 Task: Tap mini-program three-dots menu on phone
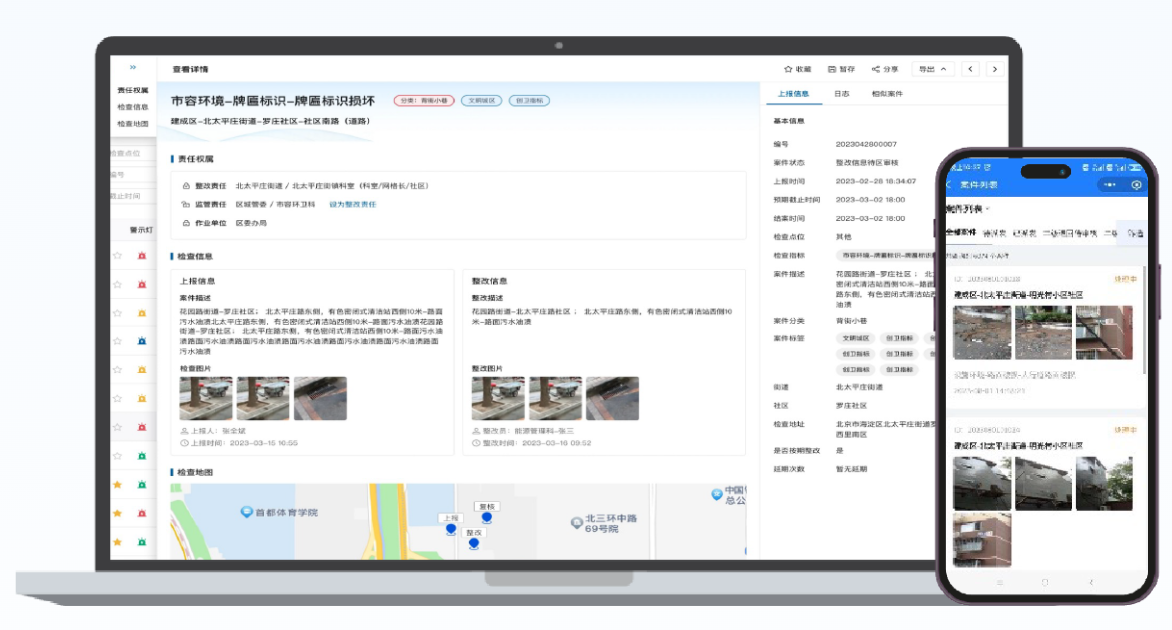tap(1108, 185)
